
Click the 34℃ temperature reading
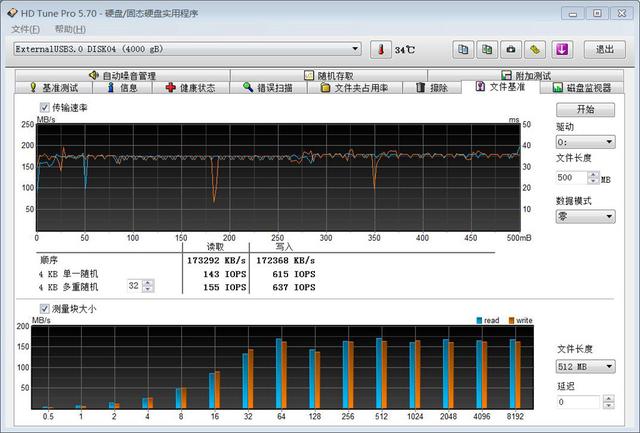[405, 50]
